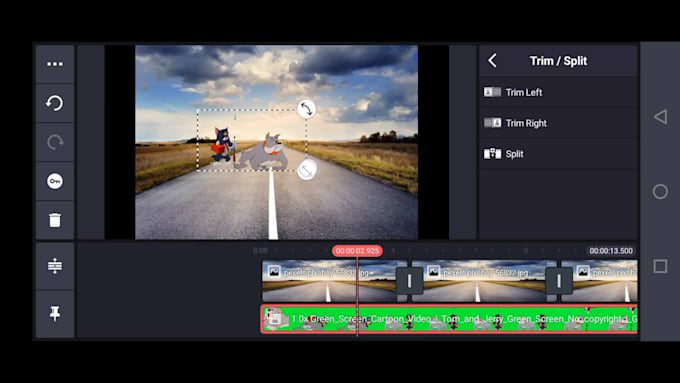Viewport: 680px width, 383px height.
Task: Click the Tom and dog overlay in preview
Action: [x=252, y=141]
